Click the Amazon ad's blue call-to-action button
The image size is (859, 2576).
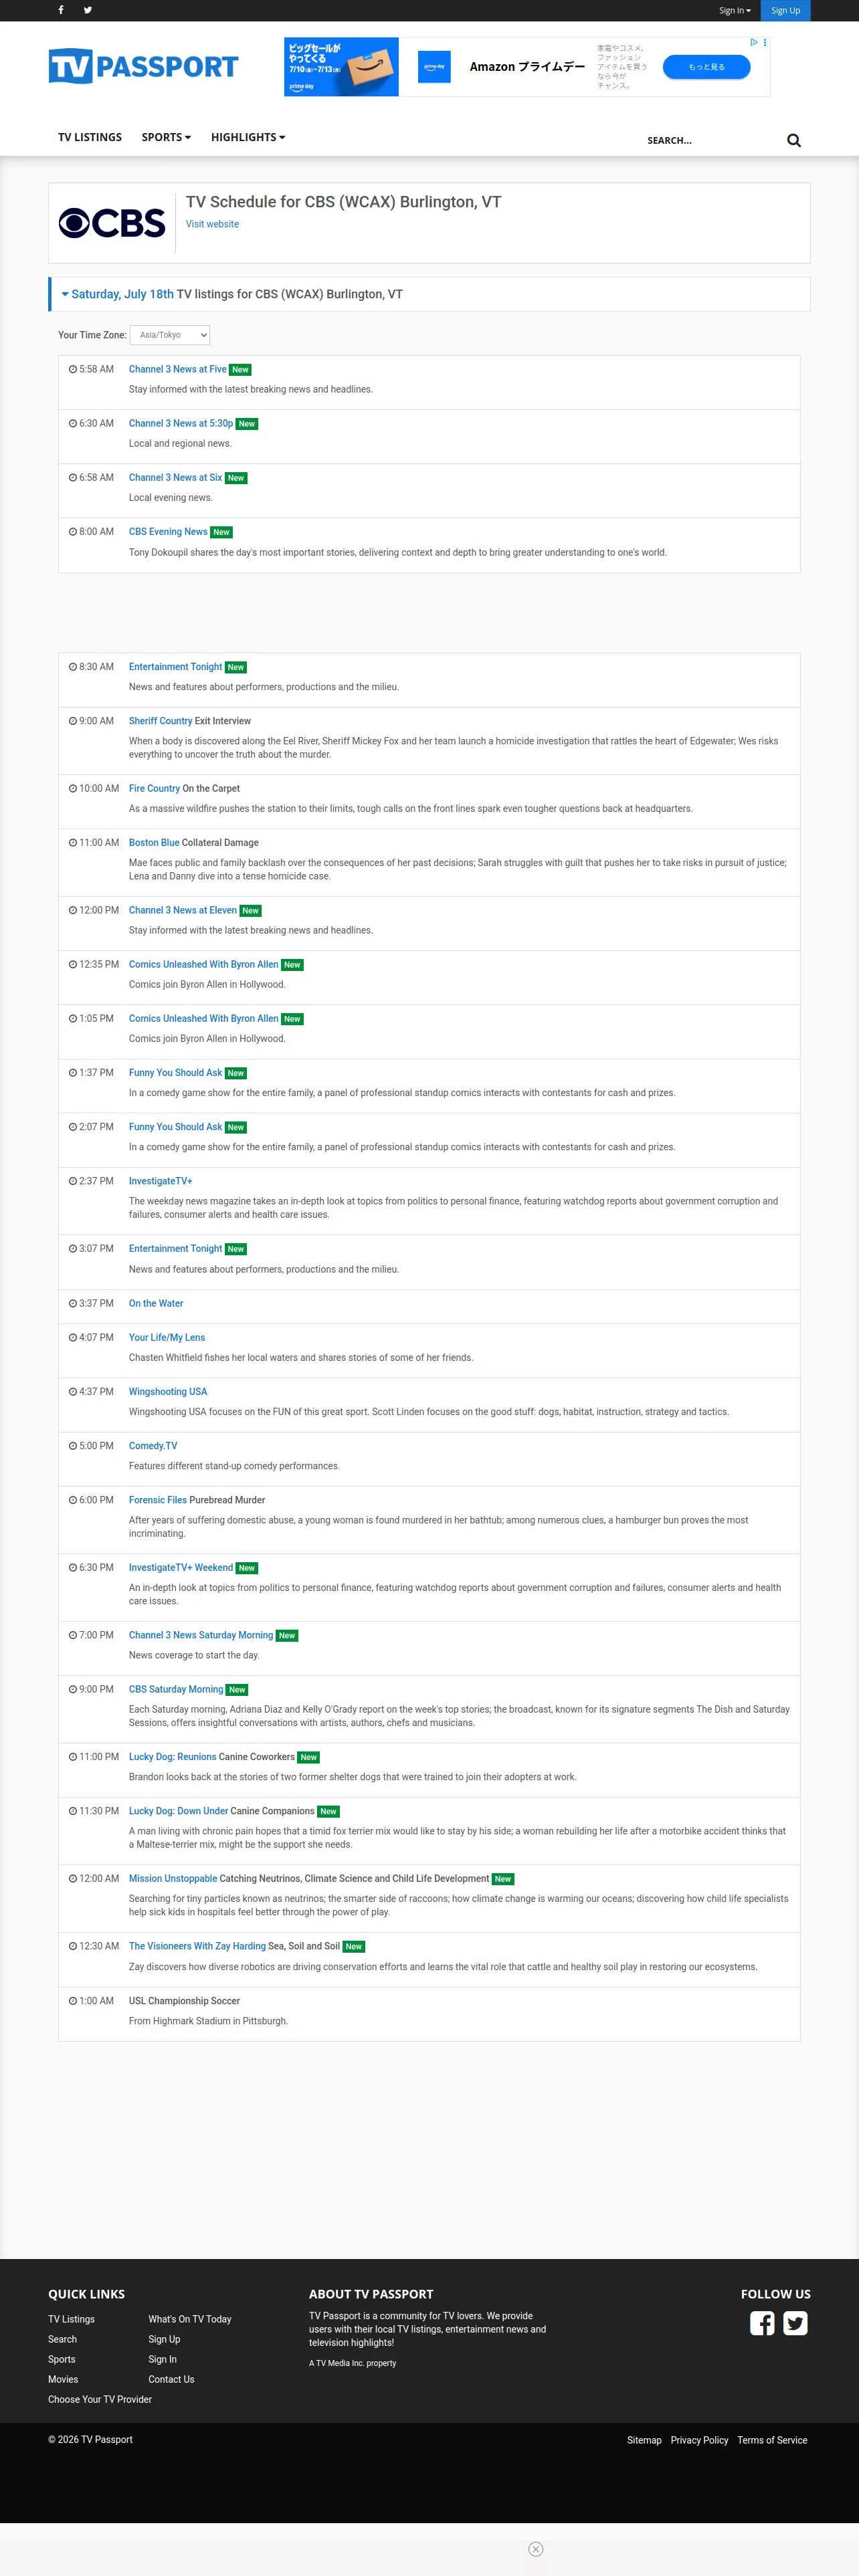coord(706,67)
